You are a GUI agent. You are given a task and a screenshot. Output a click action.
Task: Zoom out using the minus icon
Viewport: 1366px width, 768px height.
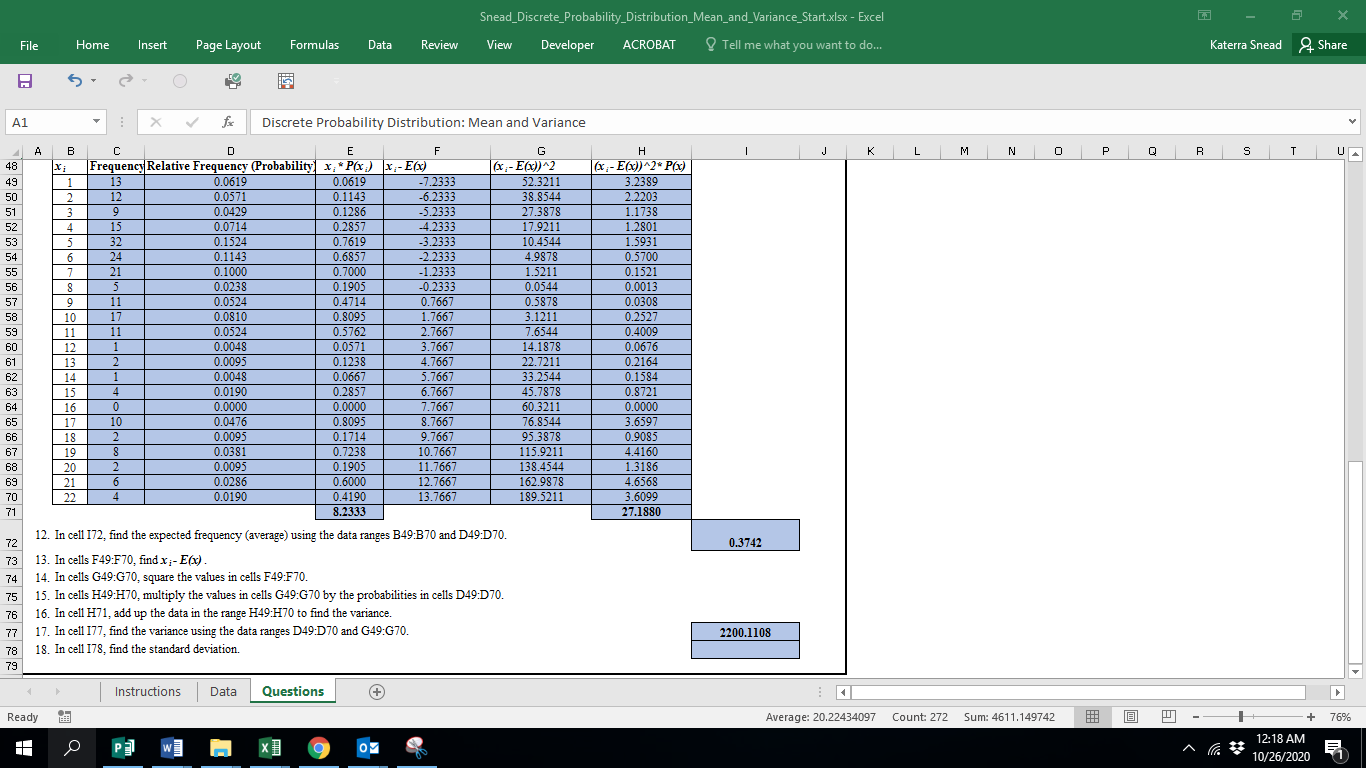[x=1196, y=717]
